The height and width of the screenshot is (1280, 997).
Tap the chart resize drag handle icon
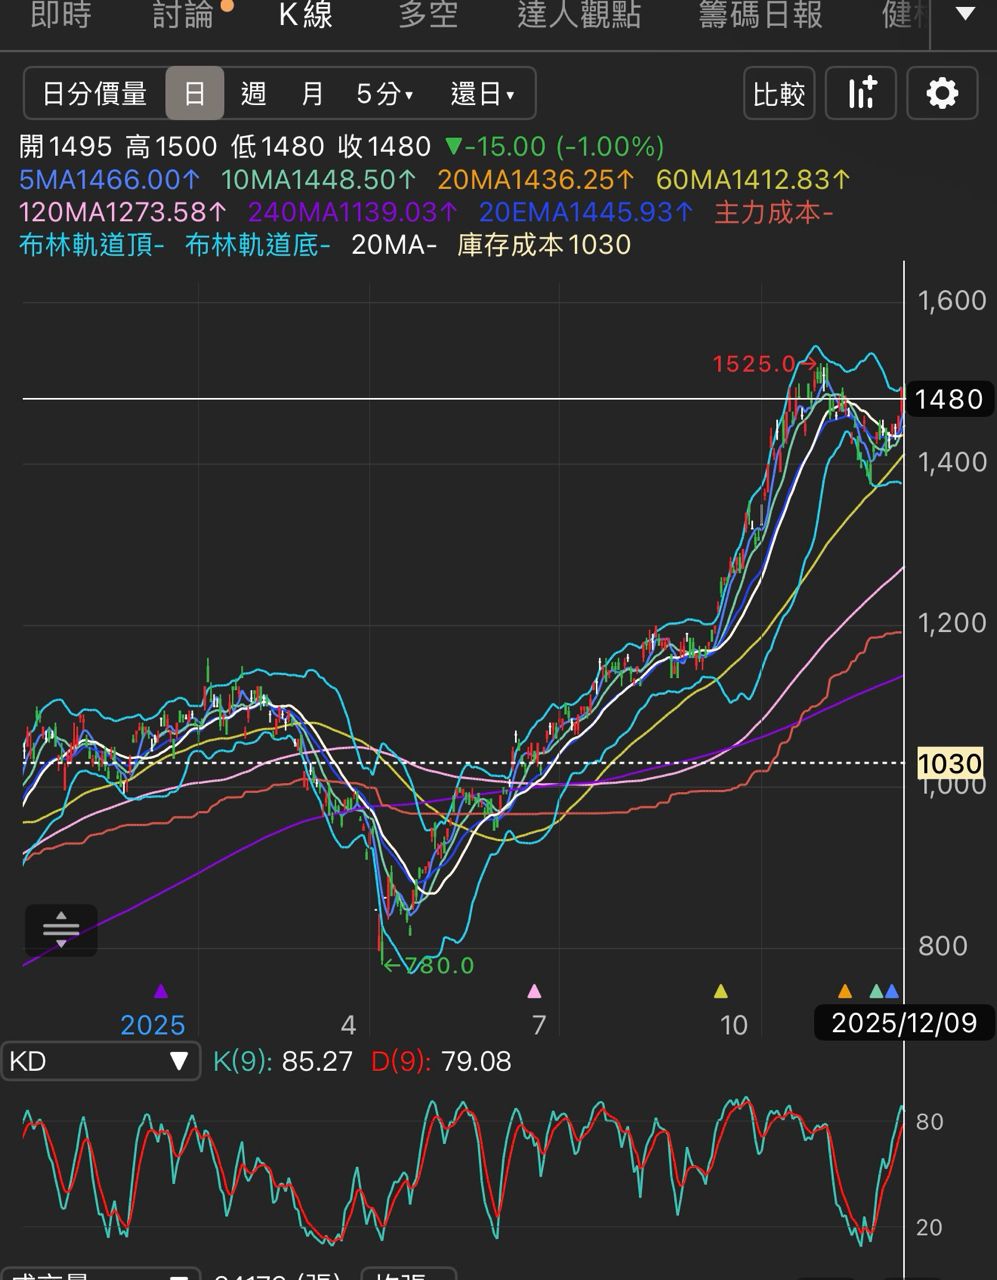coord(61,930)
